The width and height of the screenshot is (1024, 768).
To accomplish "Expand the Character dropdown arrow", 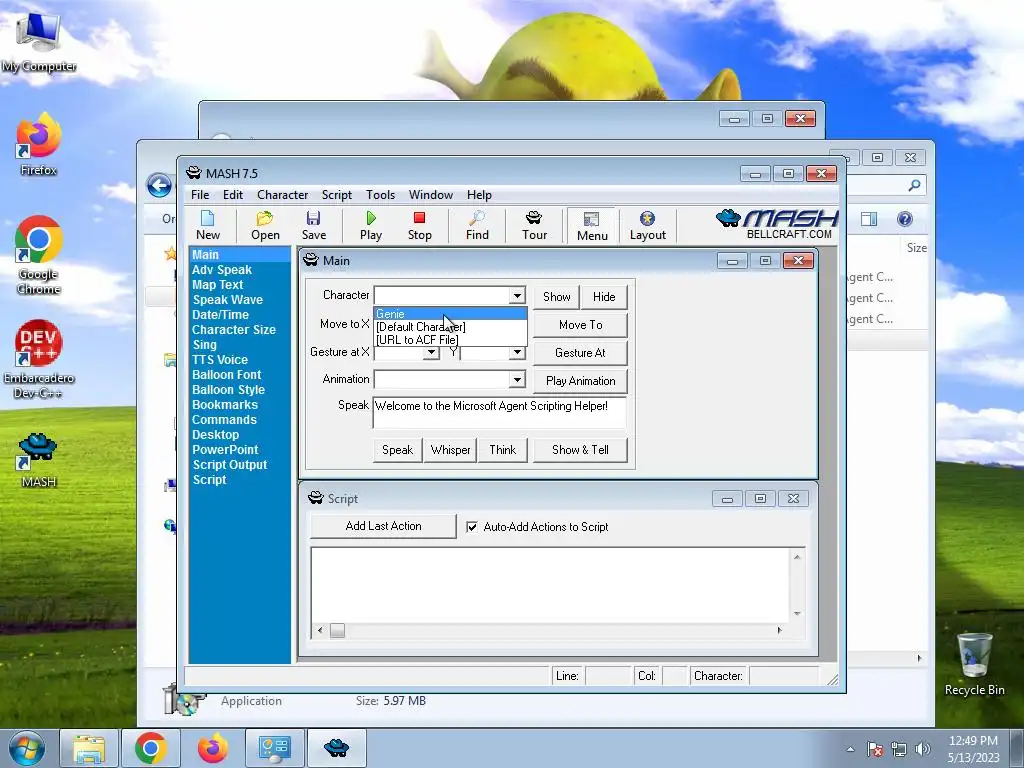I will [x=517, y=296].
